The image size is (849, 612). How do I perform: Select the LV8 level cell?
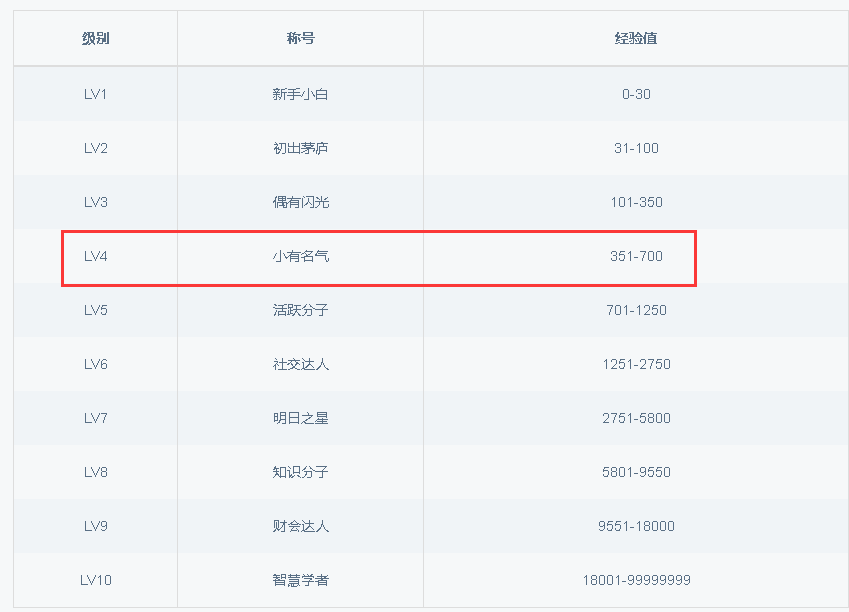(x=96, y=472)
